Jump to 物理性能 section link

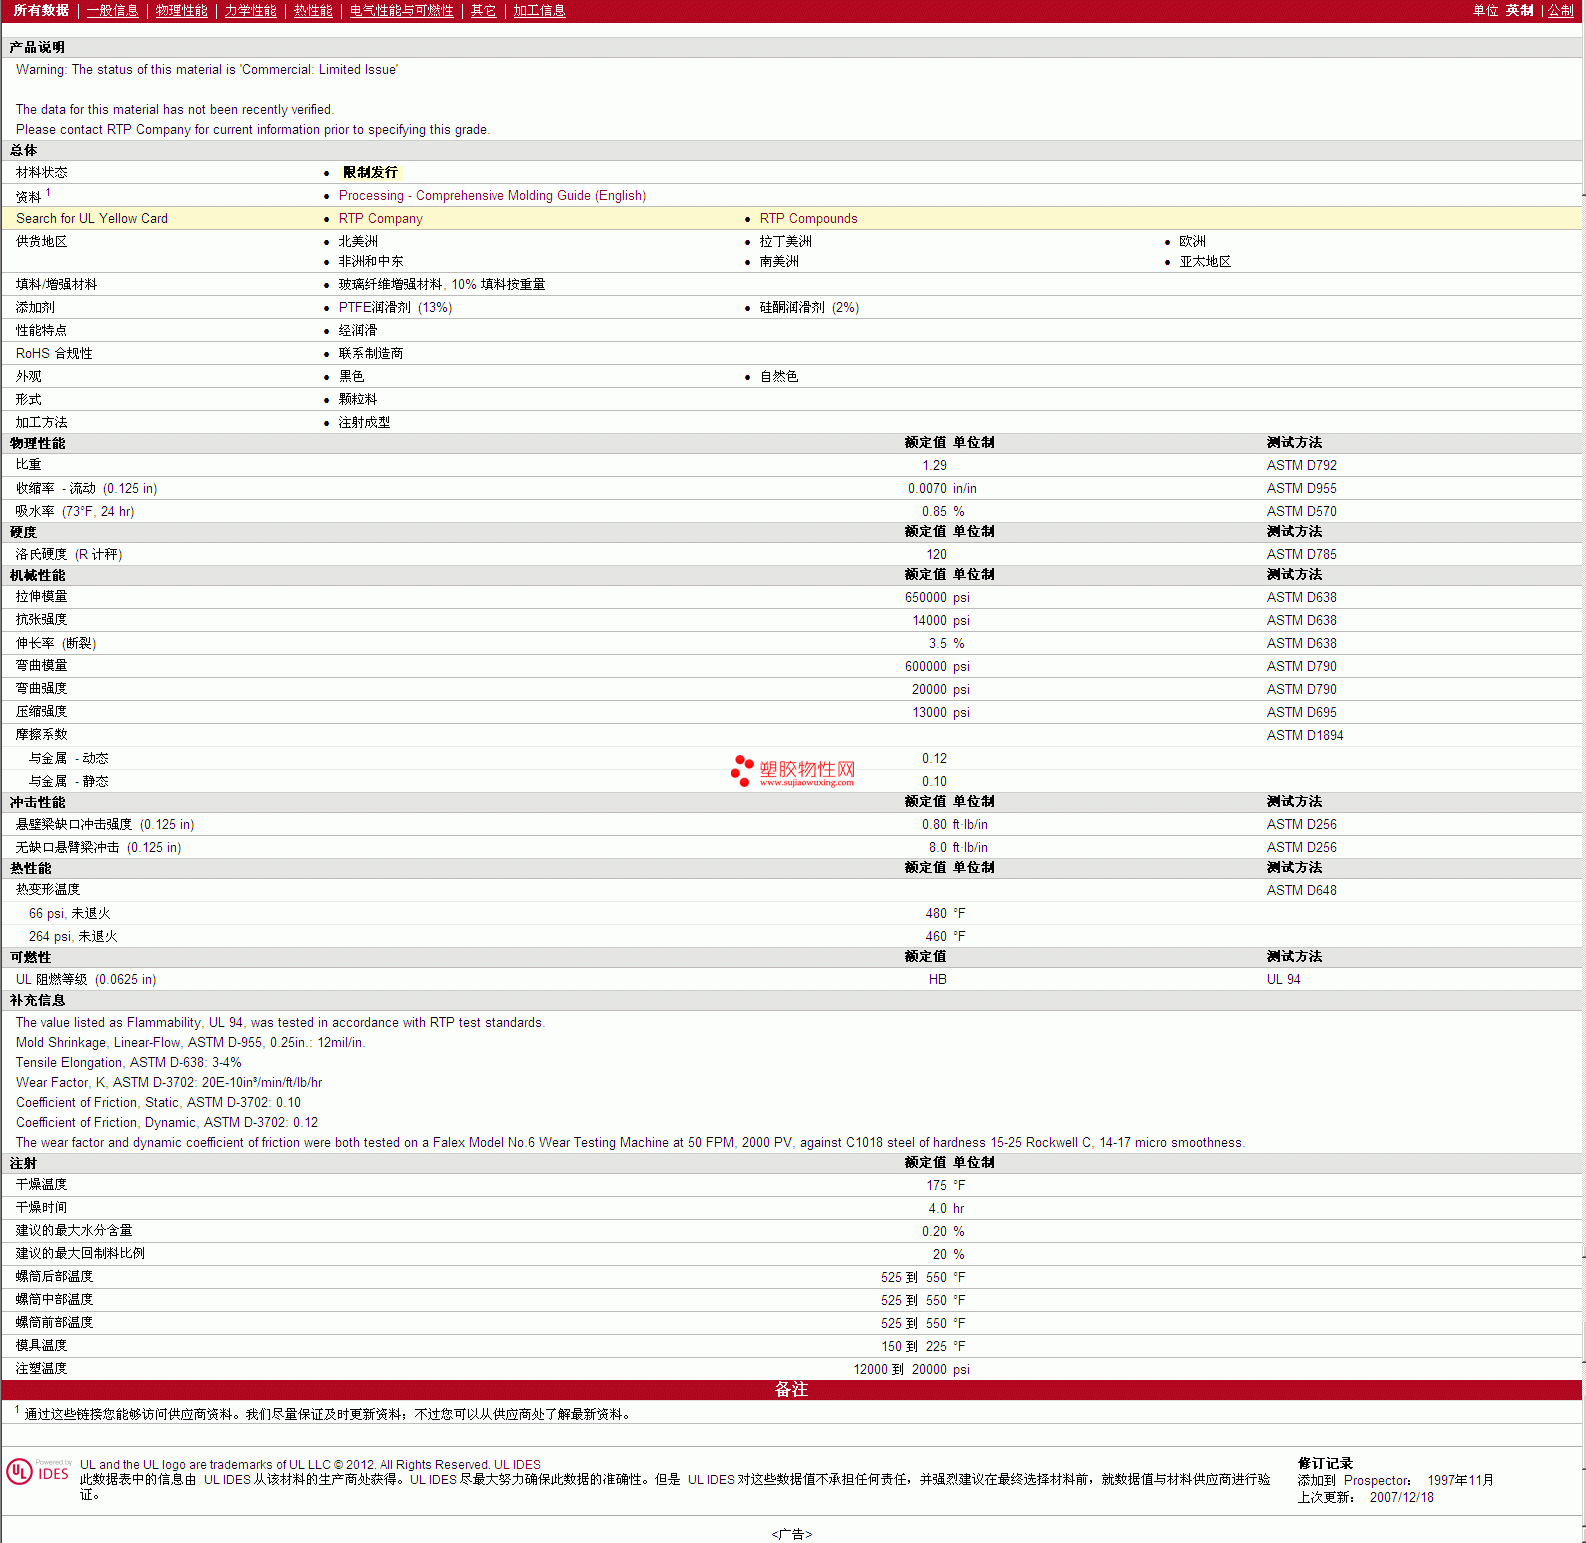tap(181, 10)
